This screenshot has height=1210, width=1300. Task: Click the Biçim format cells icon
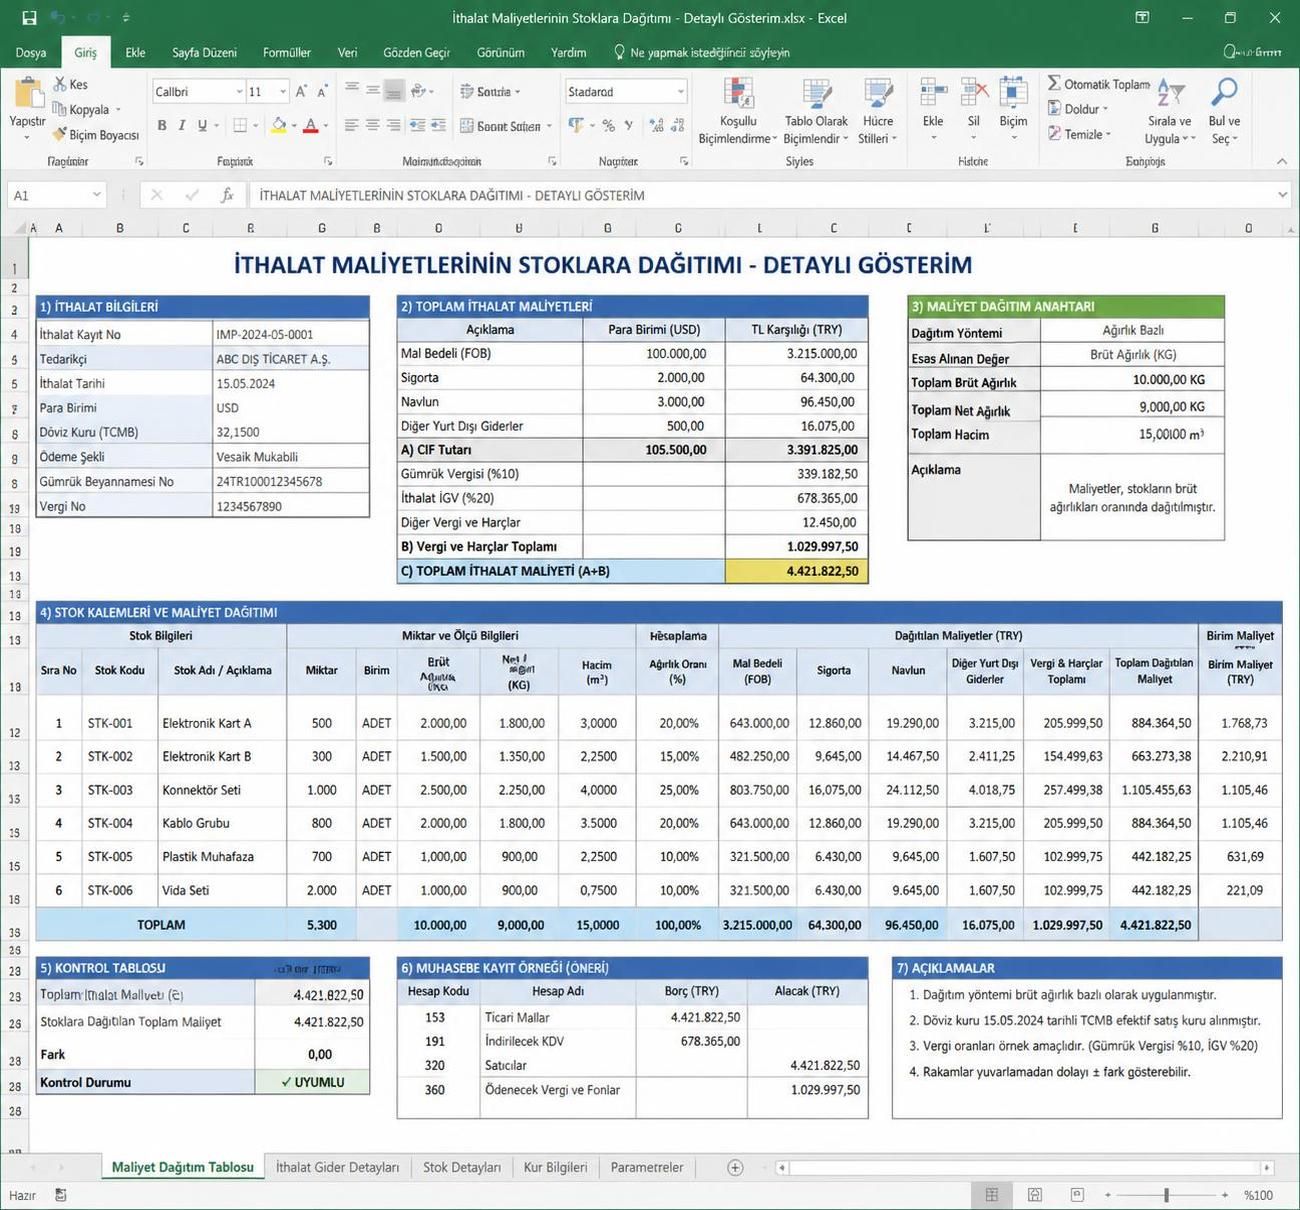(1013, 93)
